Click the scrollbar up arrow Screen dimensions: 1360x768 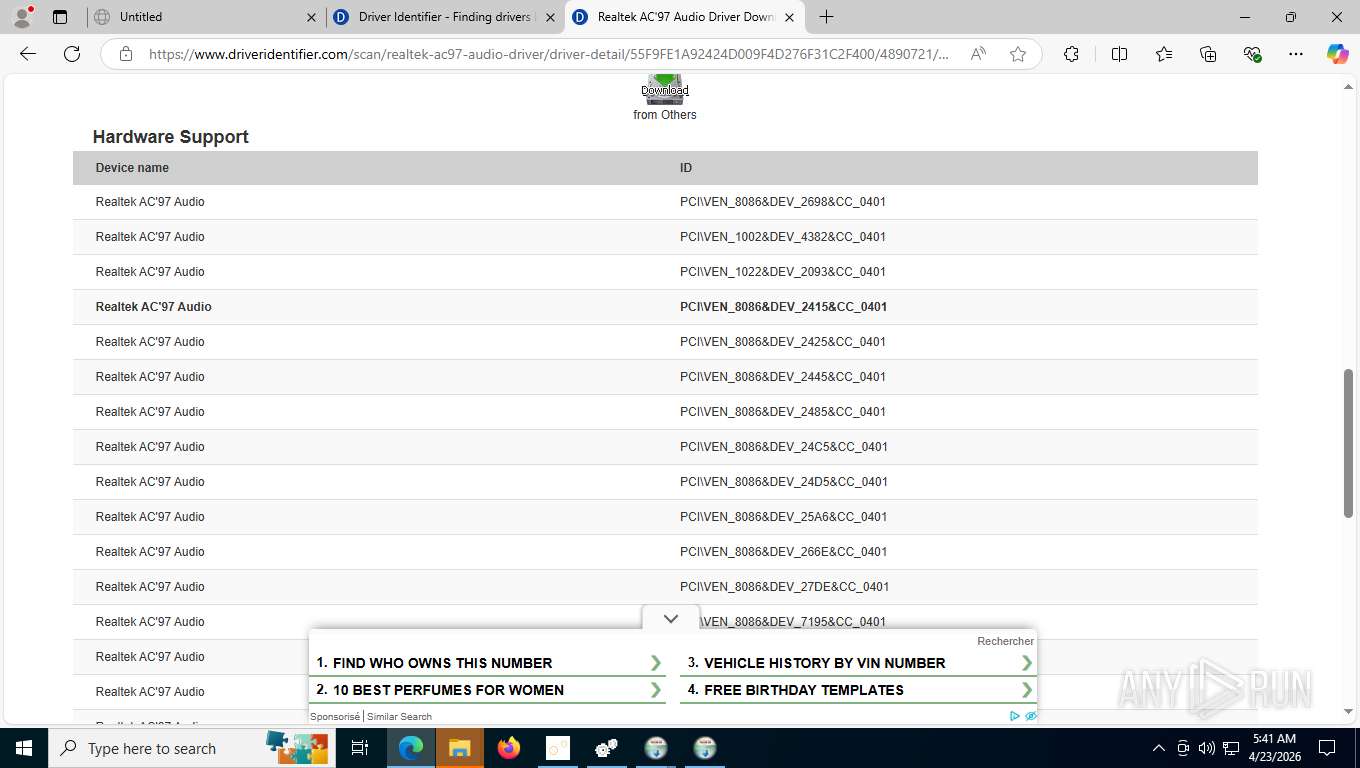[x=1348, y=86]
